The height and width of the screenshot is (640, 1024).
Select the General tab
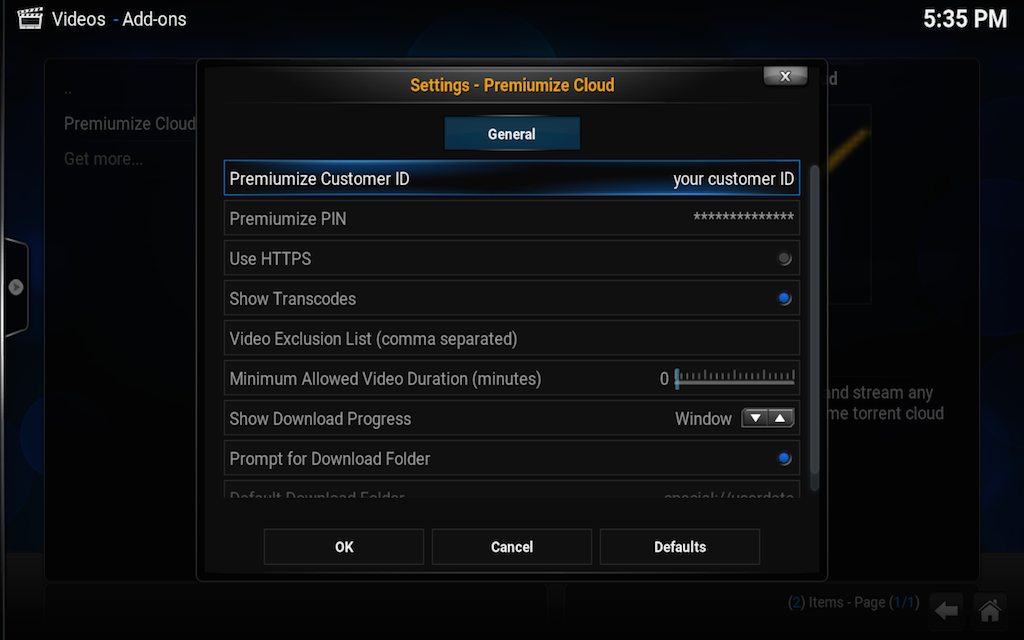click(512, 133)
